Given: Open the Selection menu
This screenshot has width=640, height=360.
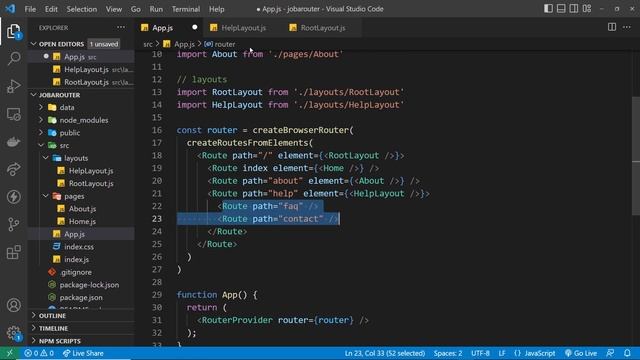Looking at the screenshot, I should 82,9.
